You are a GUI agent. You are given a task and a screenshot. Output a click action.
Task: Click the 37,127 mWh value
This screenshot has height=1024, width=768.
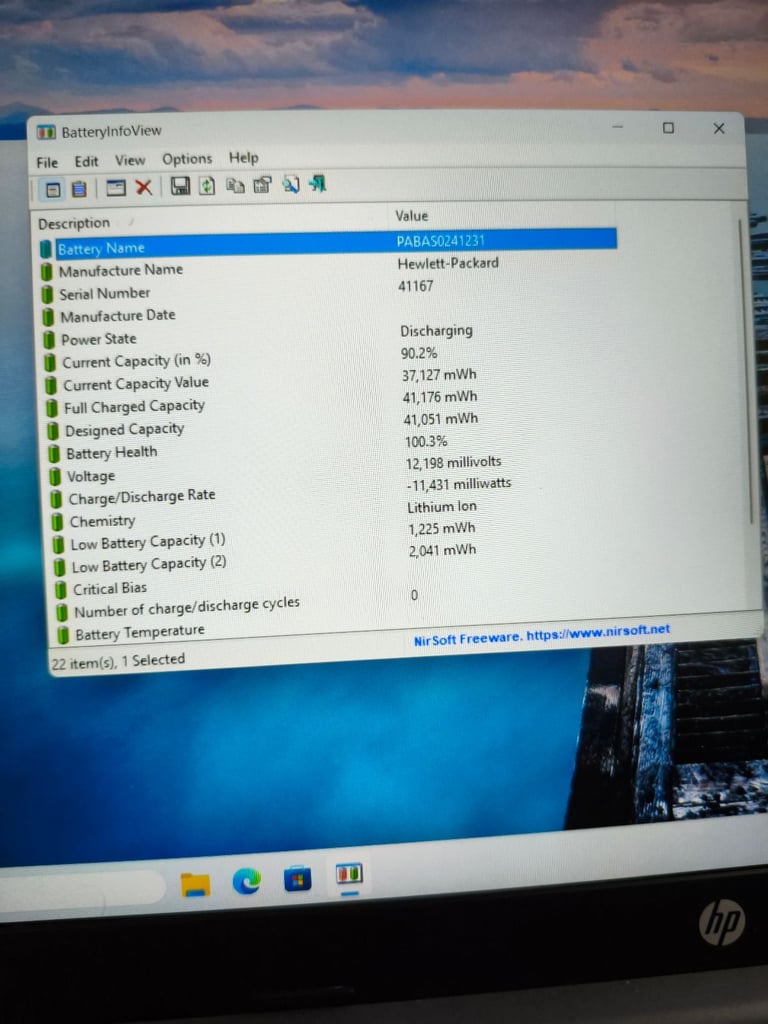[x=439, y=375]
